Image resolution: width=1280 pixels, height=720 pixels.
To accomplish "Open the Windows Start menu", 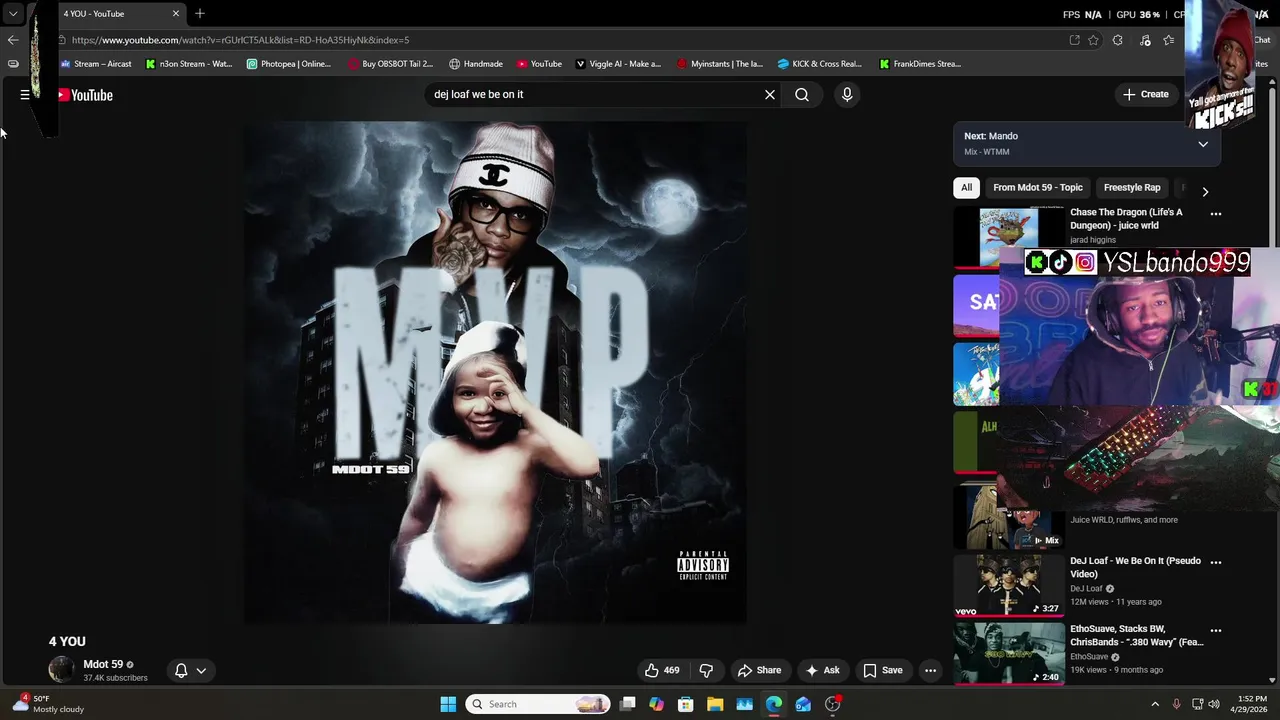I will pos(448,704).
